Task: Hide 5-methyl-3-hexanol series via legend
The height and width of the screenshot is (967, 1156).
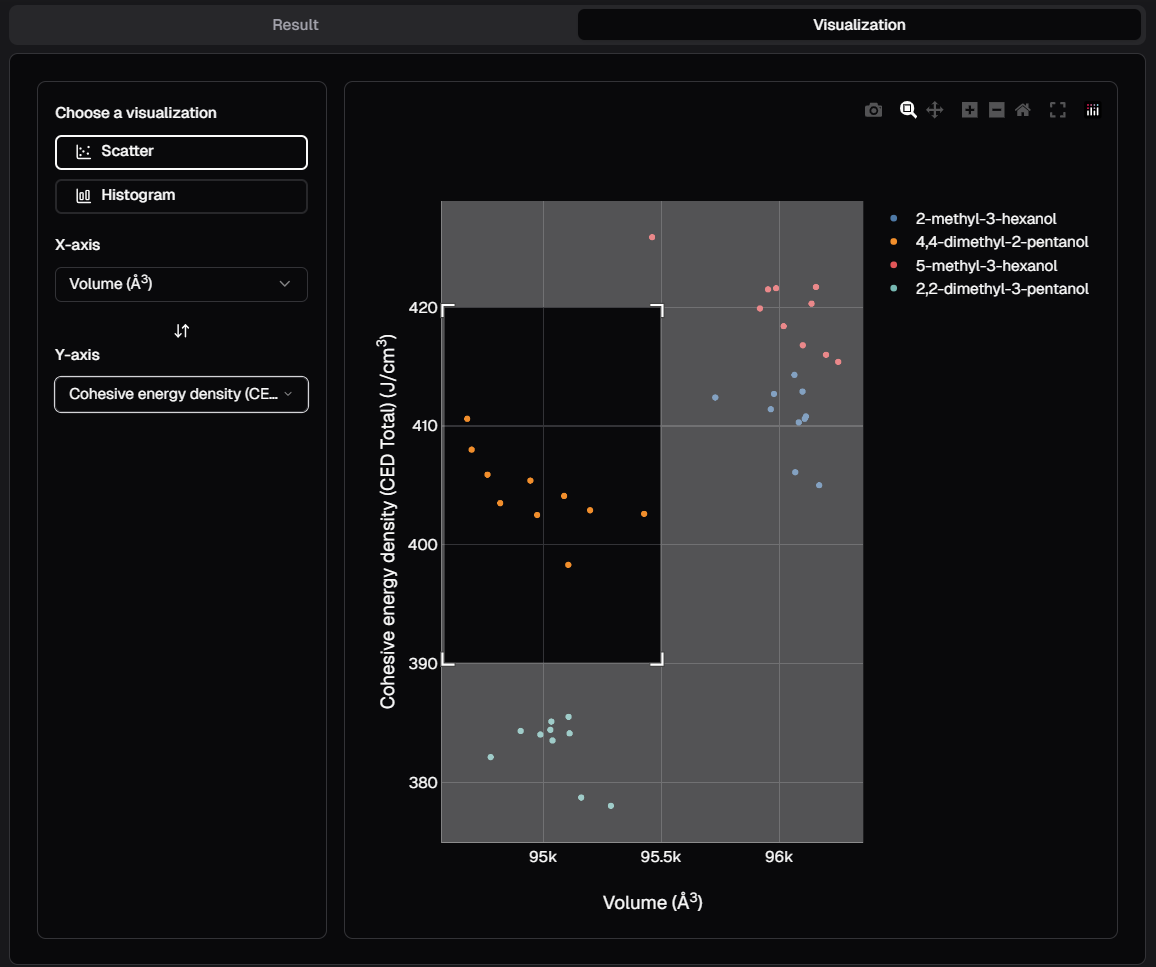Action: point(986,266)
